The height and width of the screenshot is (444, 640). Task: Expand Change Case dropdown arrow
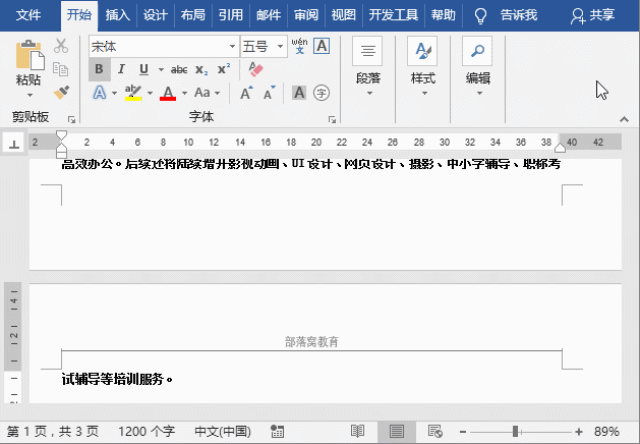pyautogui.click(x=217, y=93)
